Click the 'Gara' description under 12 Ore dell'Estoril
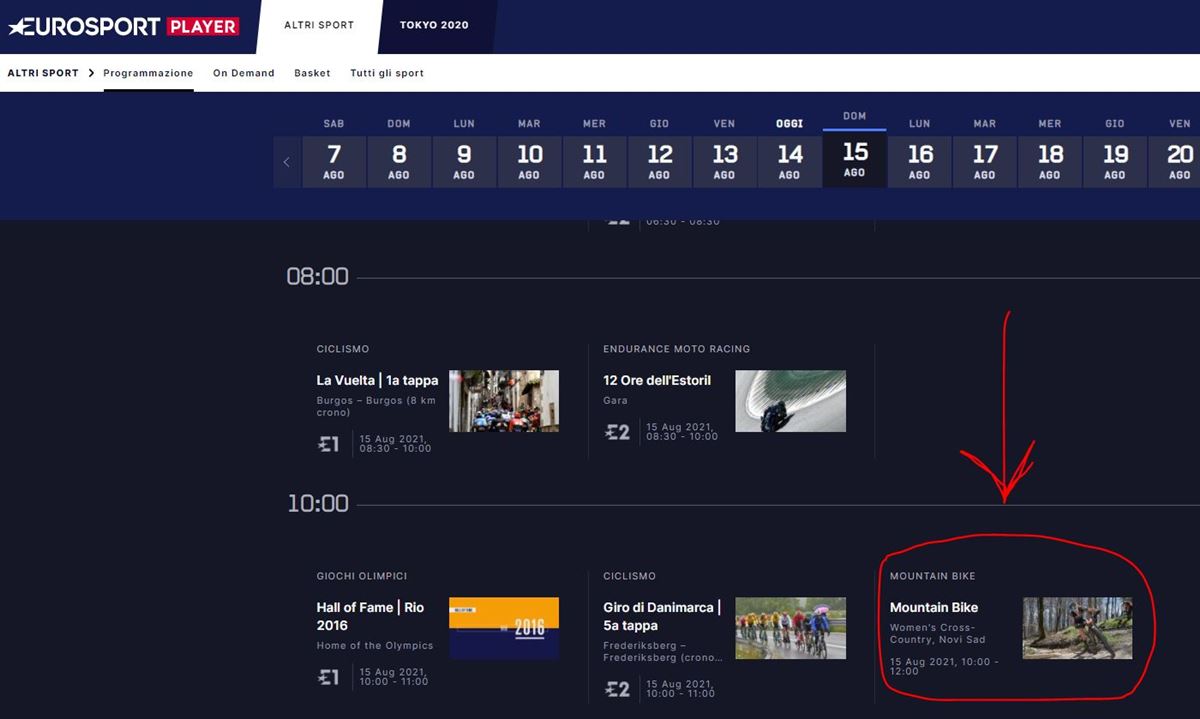 coord(615,400)
